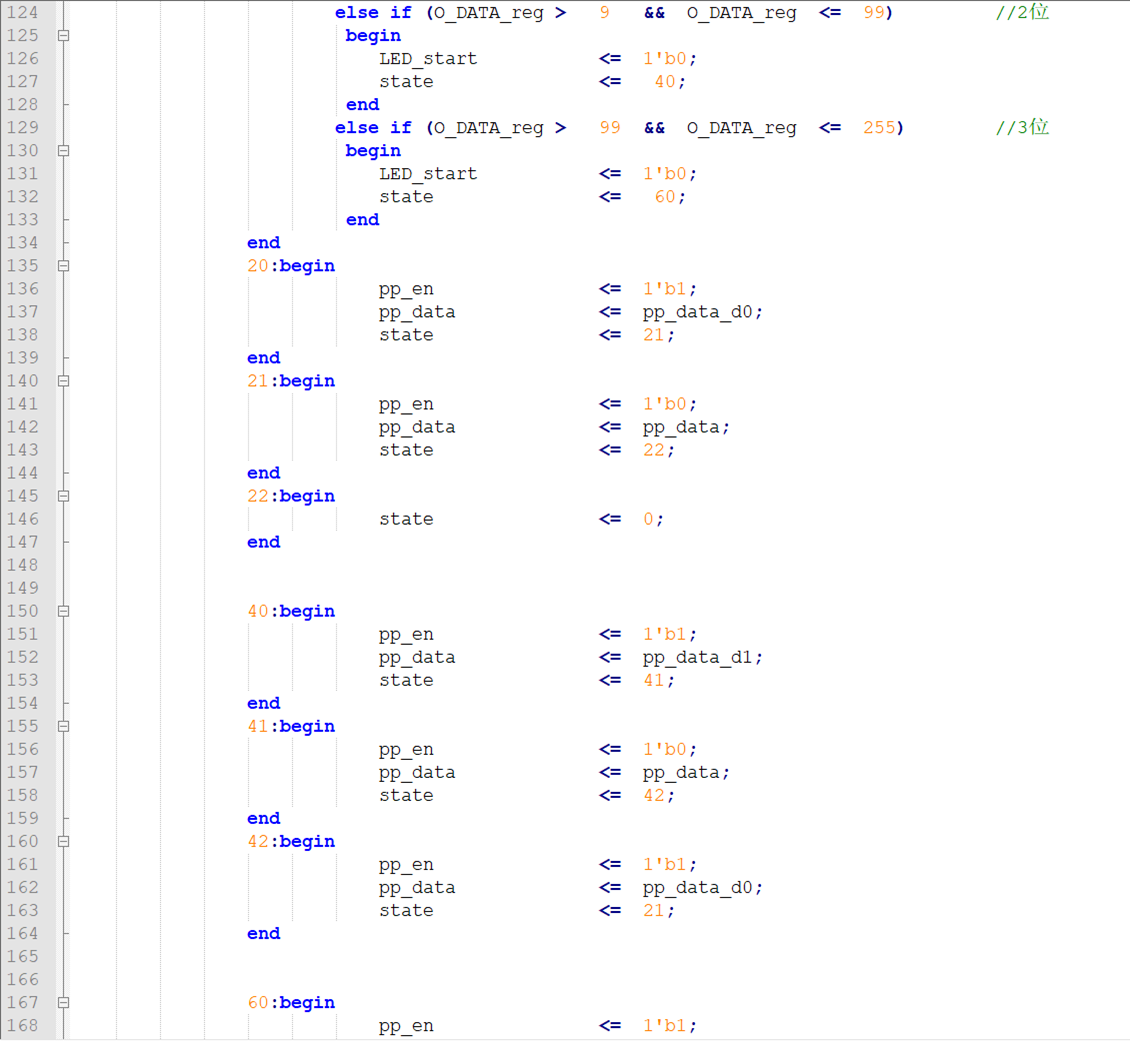Place cursor on the //3位 comment
This screenshot has width=1130, height=1042.
[x=1022, y=128]
